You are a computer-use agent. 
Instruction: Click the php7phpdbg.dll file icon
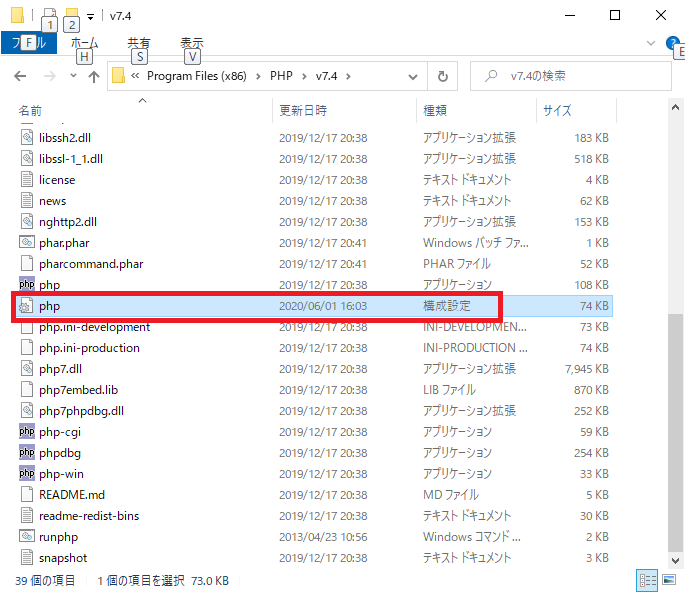27,410
